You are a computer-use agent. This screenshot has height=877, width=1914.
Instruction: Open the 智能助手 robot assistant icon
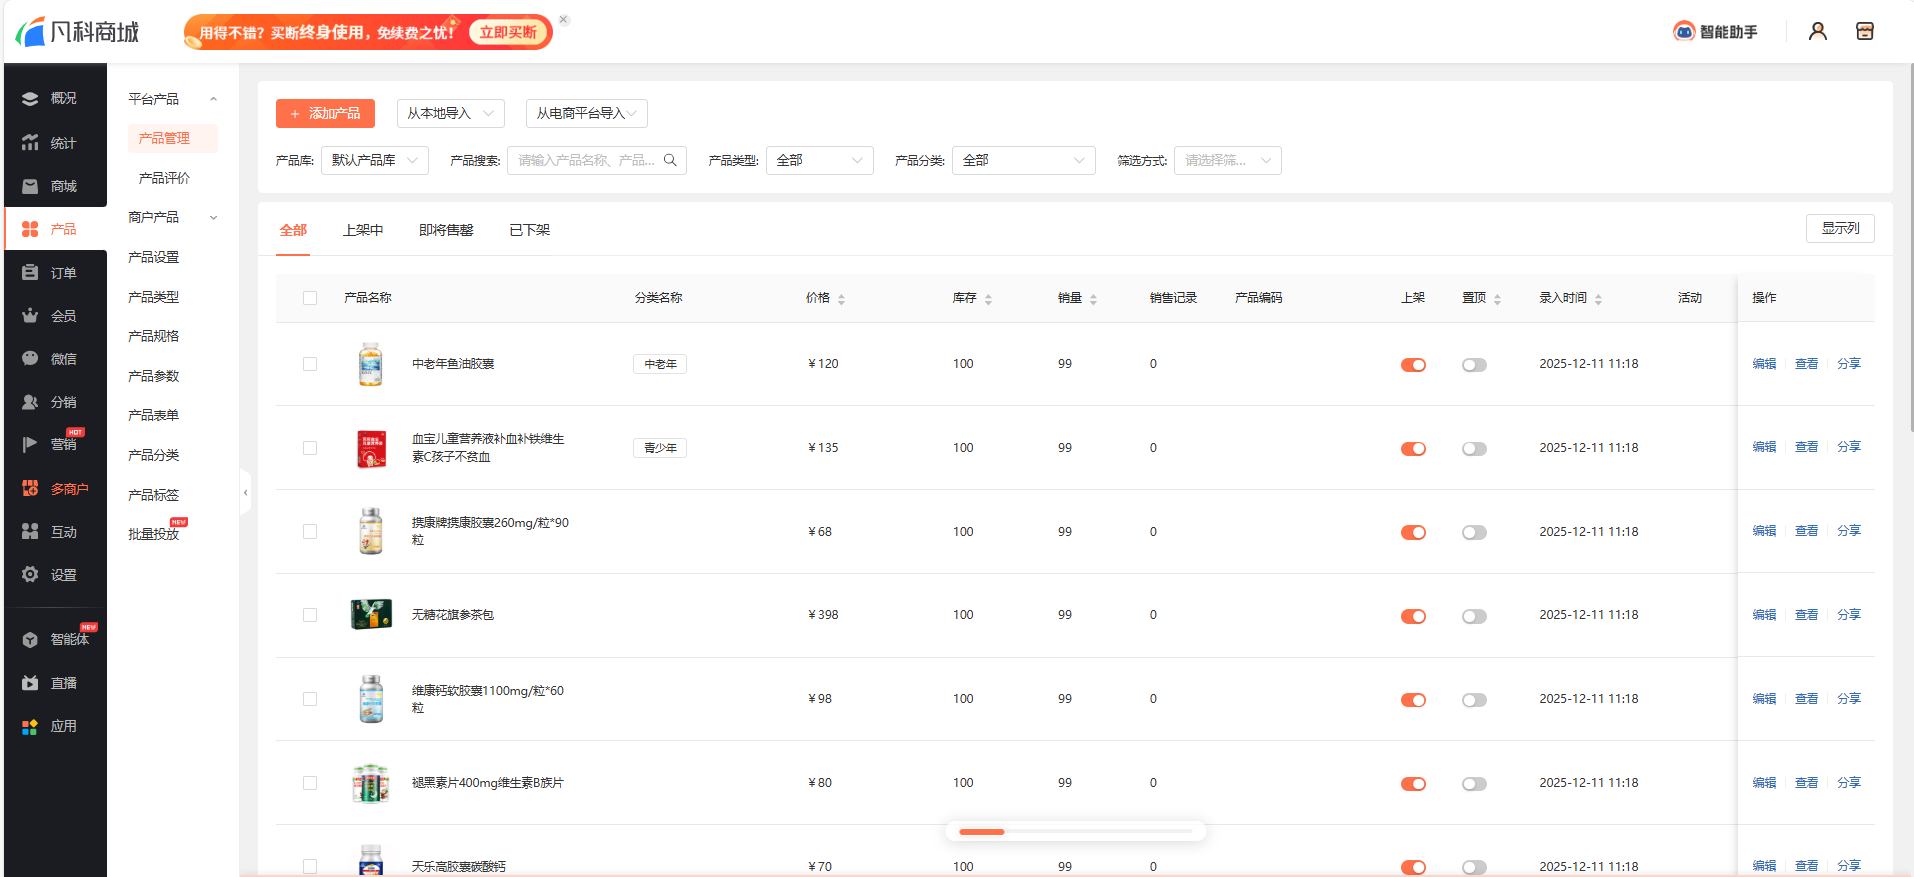click(1684, 32)
